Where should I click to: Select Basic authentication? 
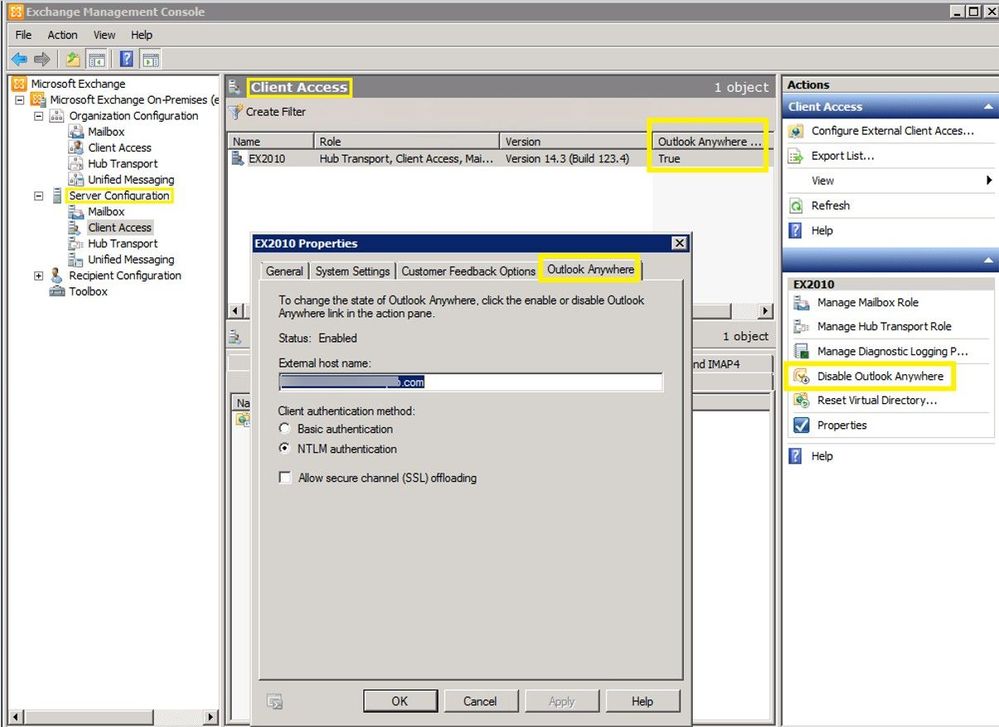(284, 429)
